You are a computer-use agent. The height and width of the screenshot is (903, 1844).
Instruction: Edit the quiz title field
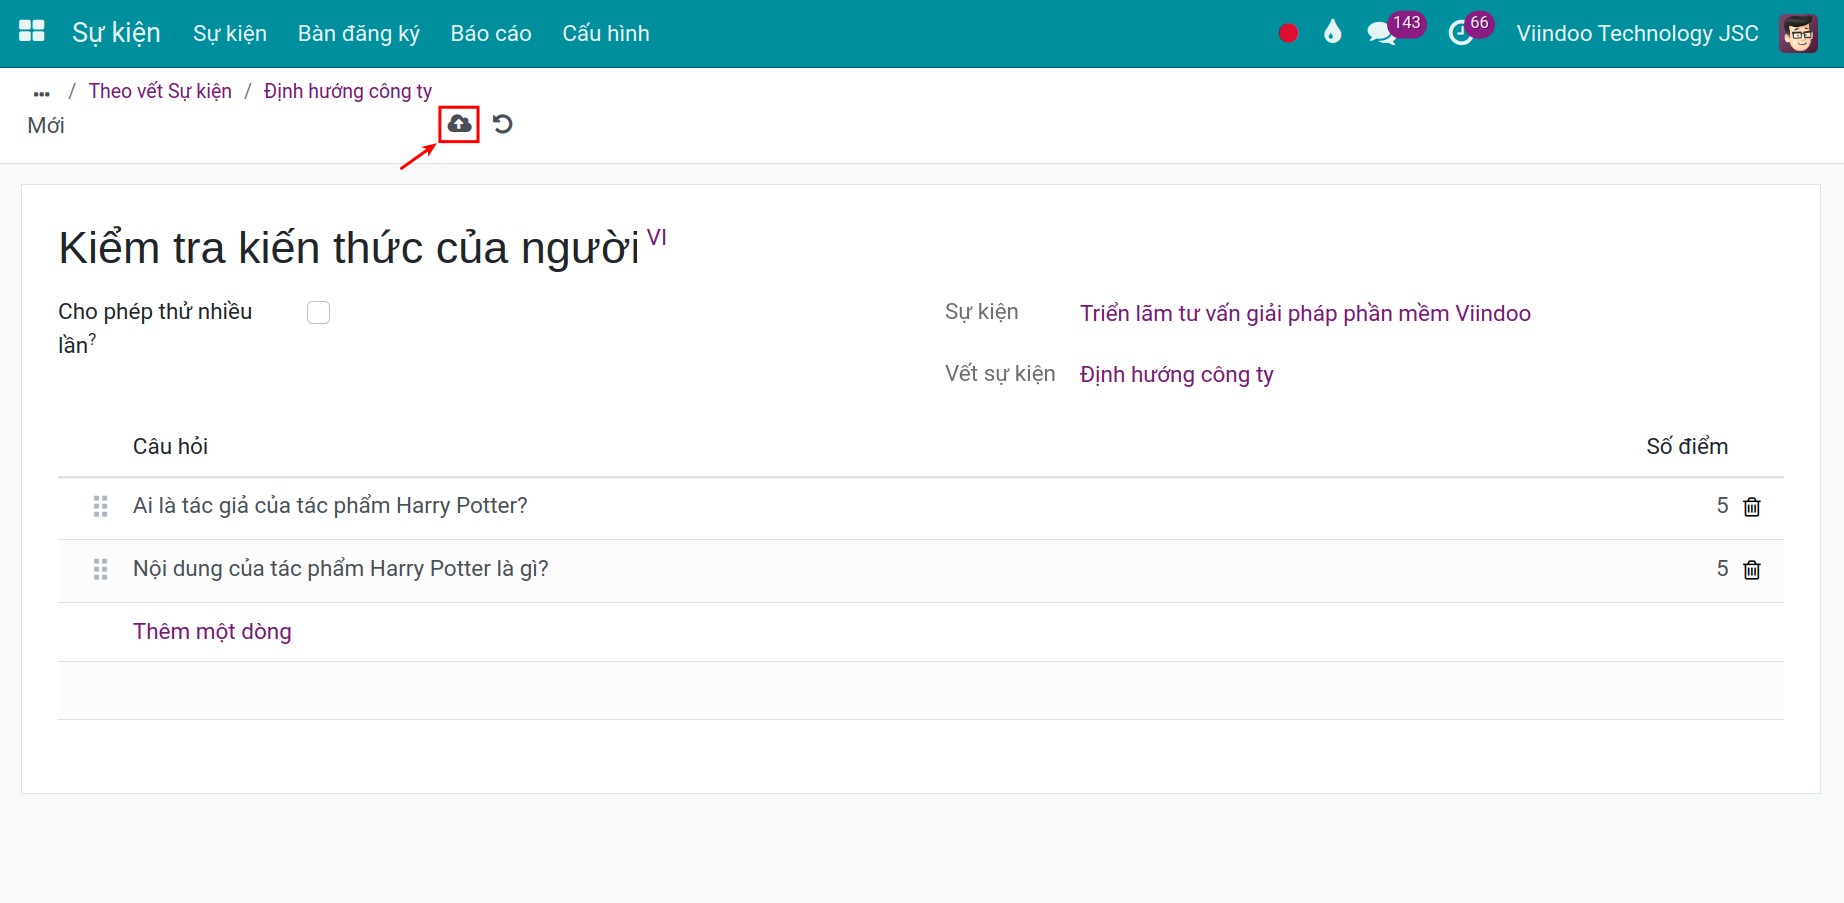(349, 247)
